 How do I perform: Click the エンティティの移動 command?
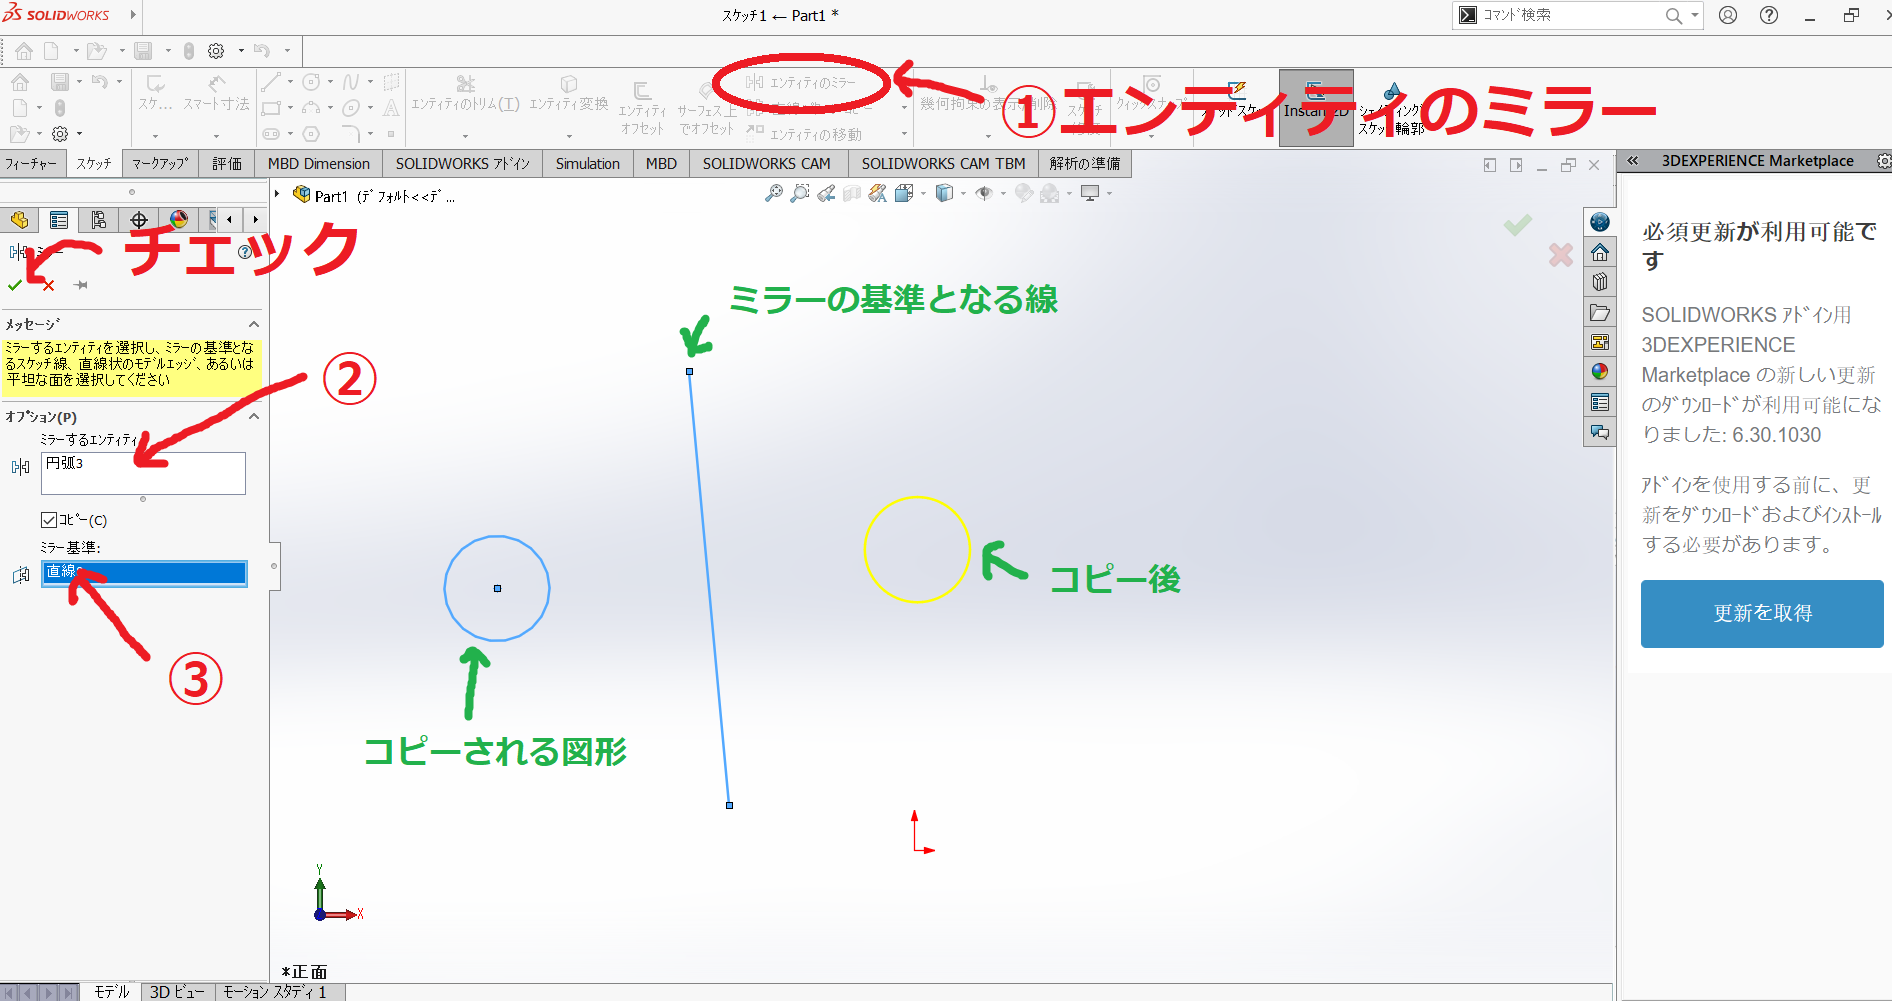click(806, 134)
